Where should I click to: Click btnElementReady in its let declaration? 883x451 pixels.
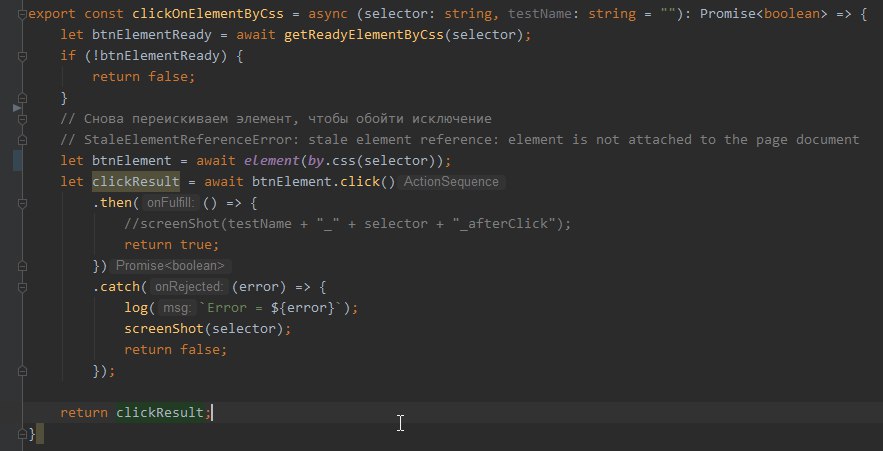tap(151, 35)
